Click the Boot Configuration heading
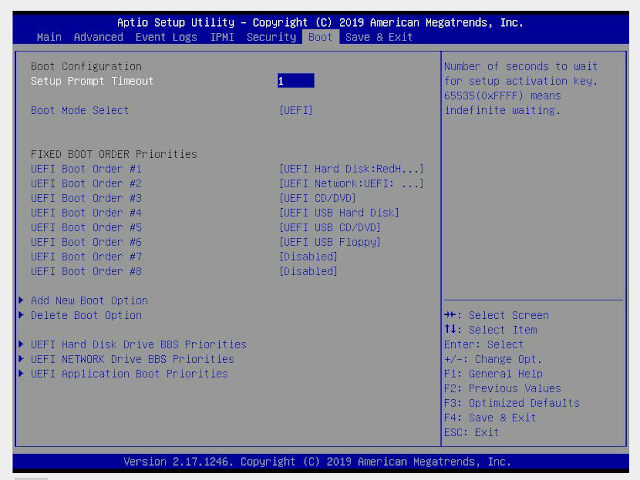 (86, 66)
